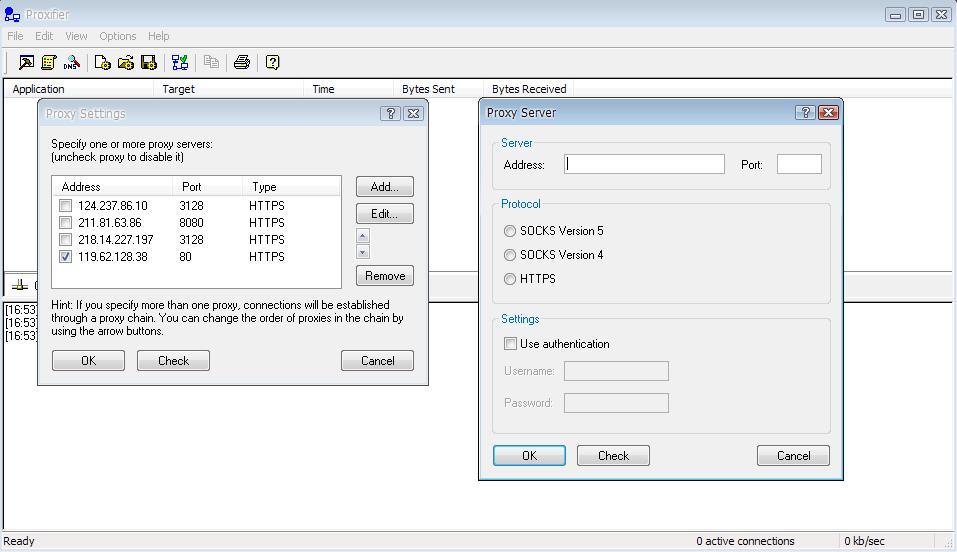Click OK in Proxy Settings dialog
The image size is (957, 552).
[88, 360]
